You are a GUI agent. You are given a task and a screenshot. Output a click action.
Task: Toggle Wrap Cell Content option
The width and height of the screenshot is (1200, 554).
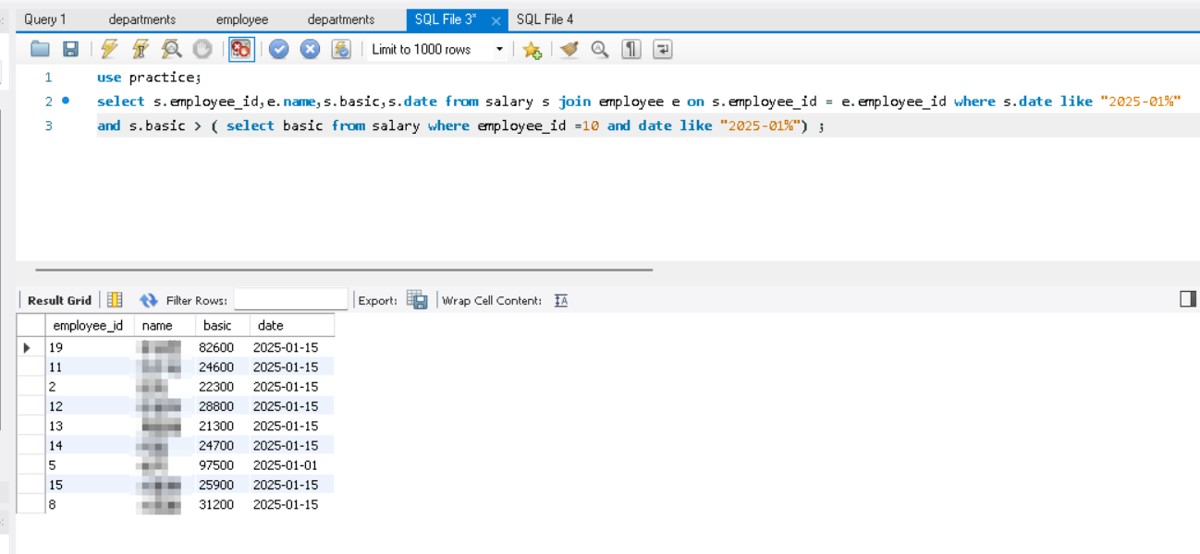[561, 300]
